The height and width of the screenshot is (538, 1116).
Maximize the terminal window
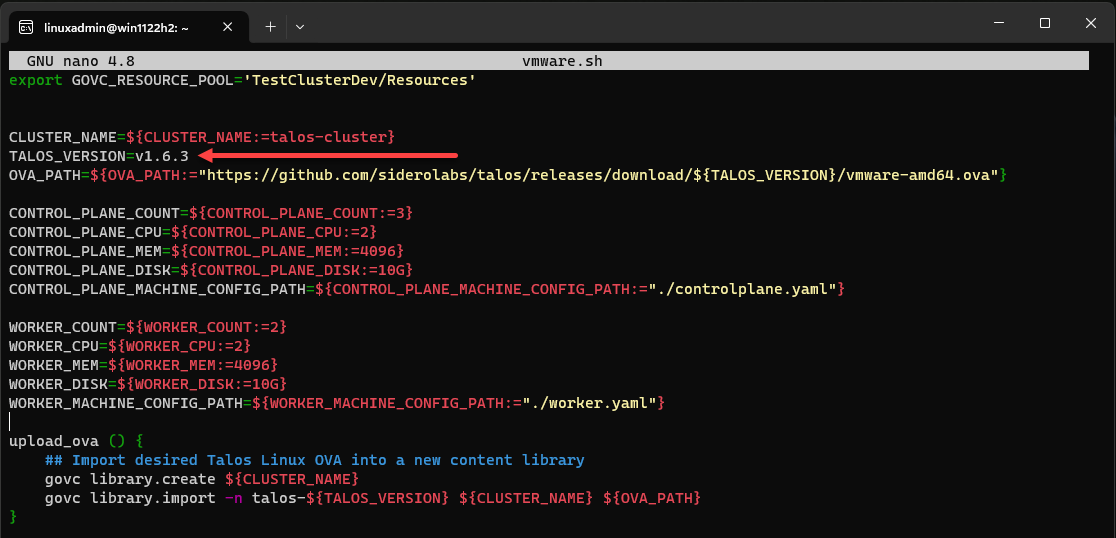point(1044,23)
